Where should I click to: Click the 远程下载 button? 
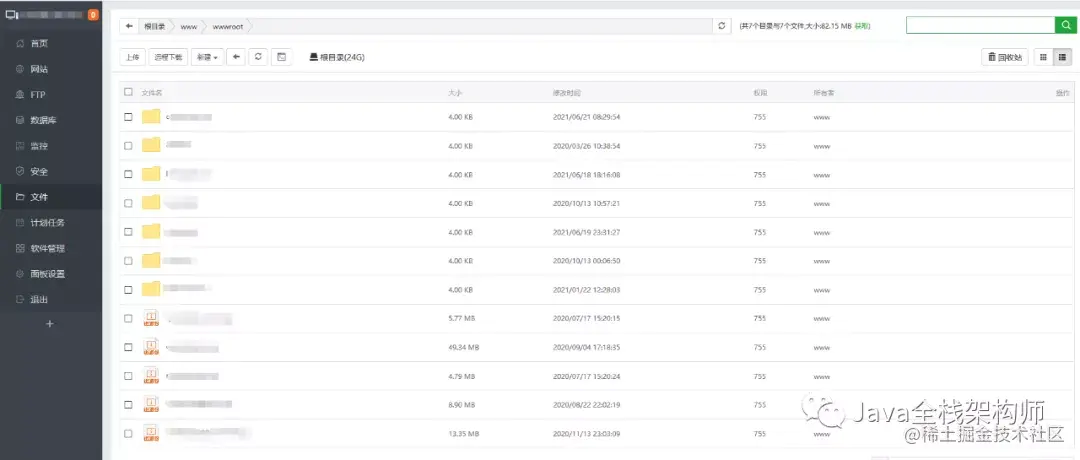(x=167, y=58)
